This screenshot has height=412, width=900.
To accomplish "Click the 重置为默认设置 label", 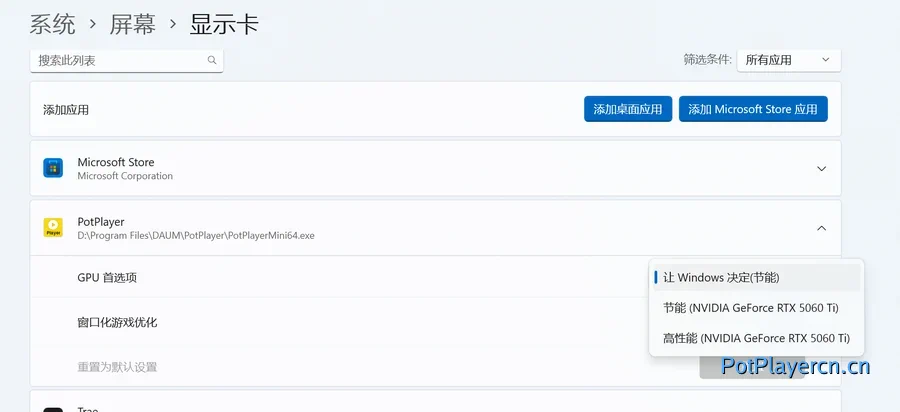I will (x=117, y=367).
